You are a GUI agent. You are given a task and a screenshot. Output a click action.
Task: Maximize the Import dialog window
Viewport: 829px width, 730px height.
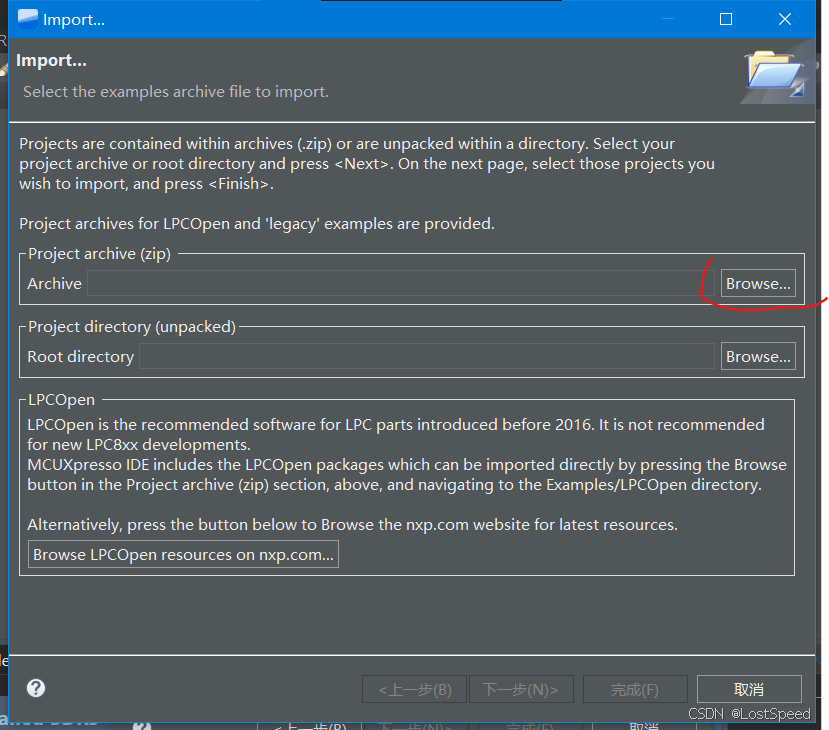(726, 19)
